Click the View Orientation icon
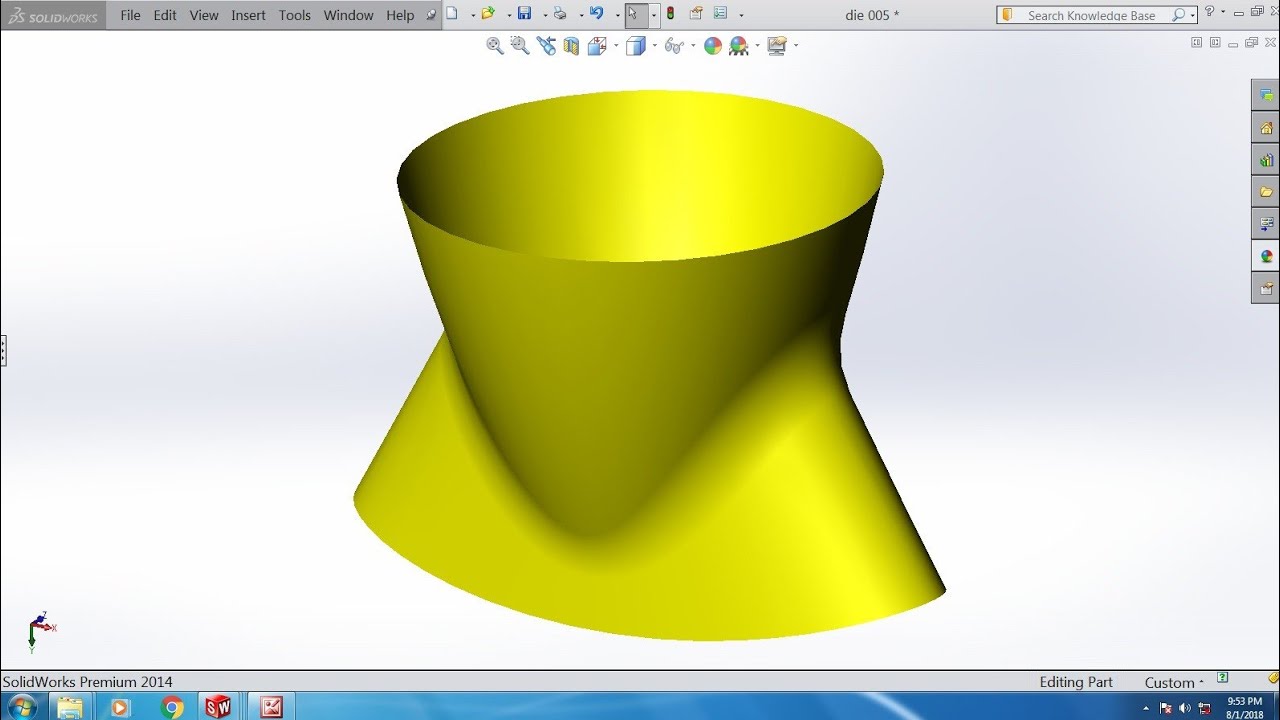 [597, 45]
